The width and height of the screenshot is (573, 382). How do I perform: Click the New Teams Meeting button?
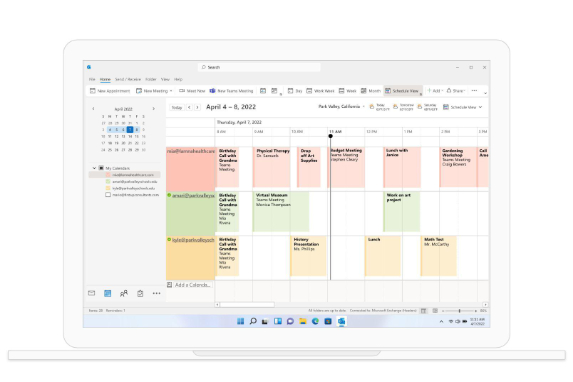click(x=231, y=91)
